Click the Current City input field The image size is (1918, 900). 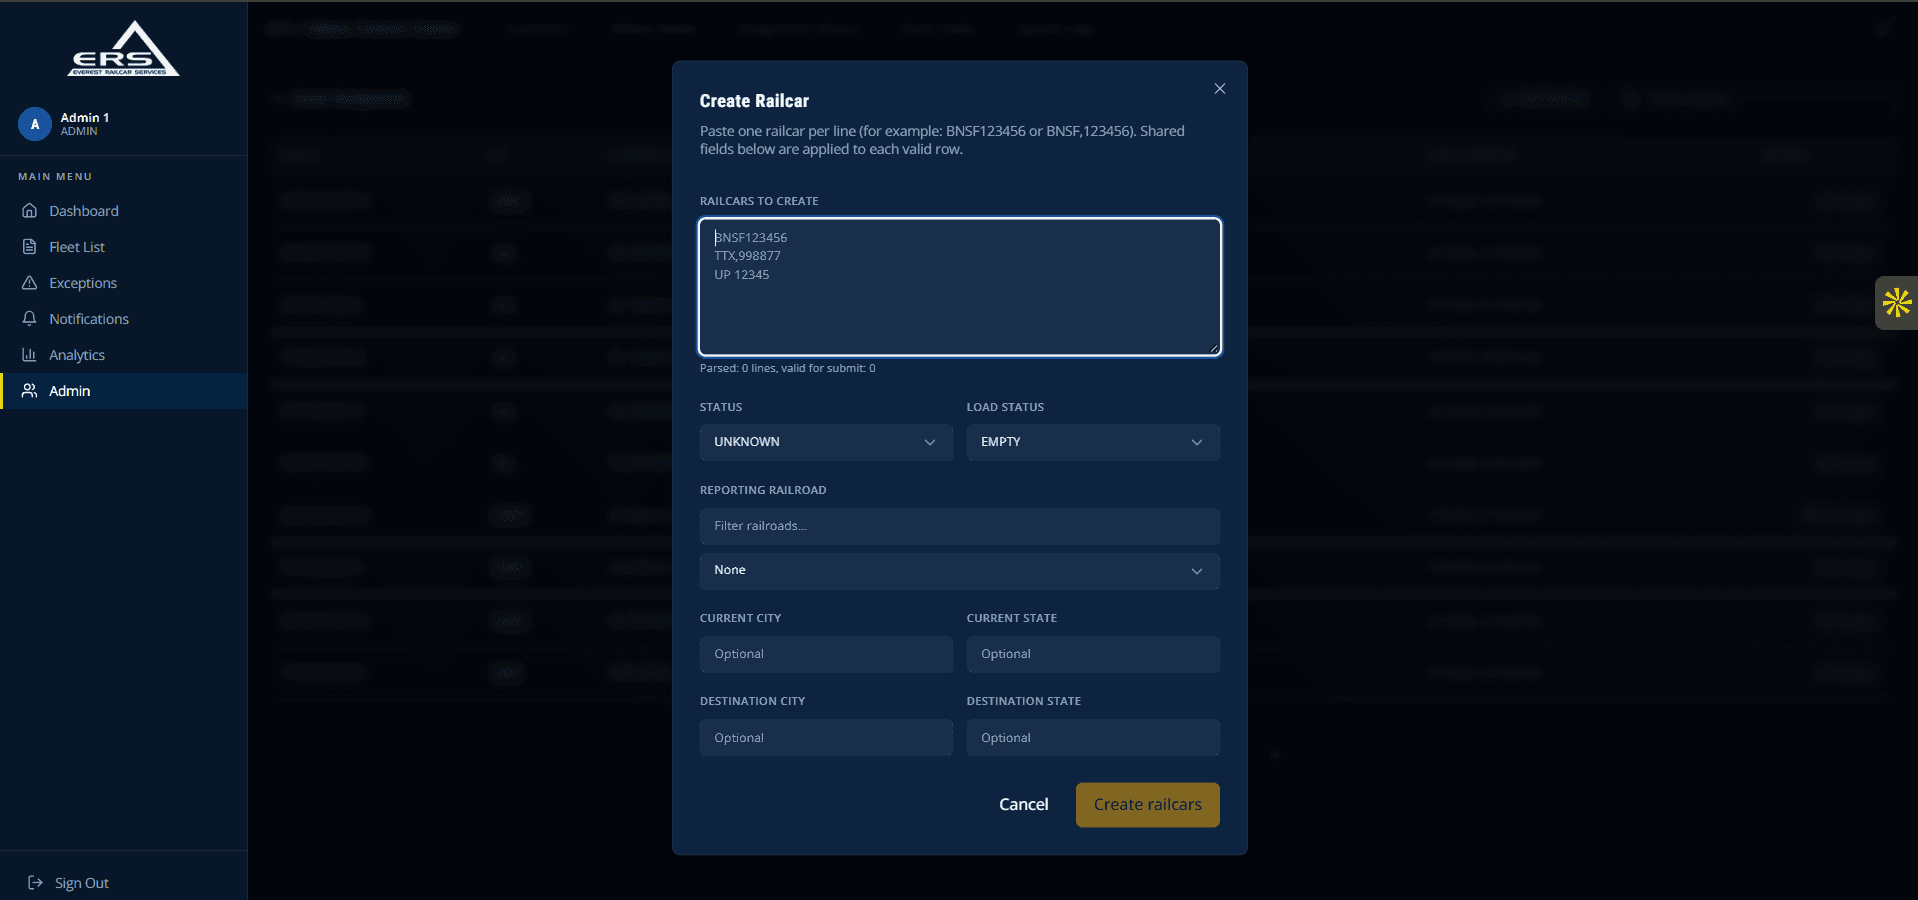pos(826,654)
